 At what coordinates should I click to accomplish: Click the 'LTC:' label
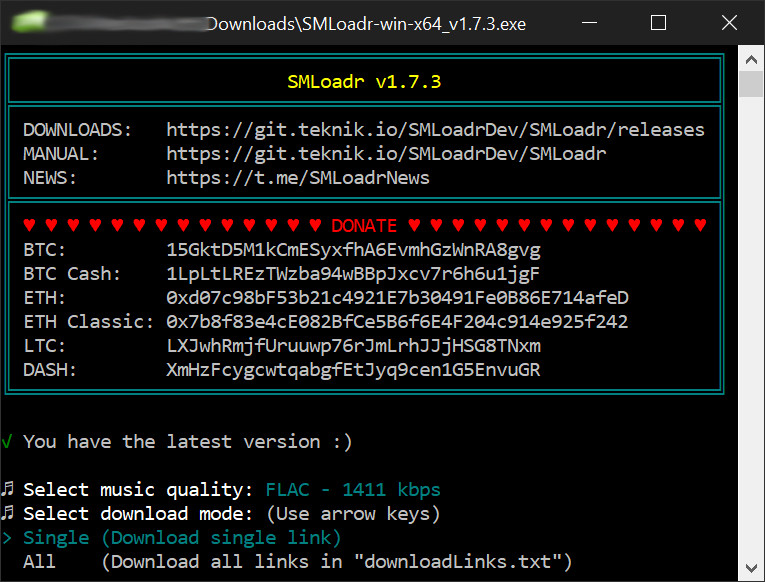44,346
